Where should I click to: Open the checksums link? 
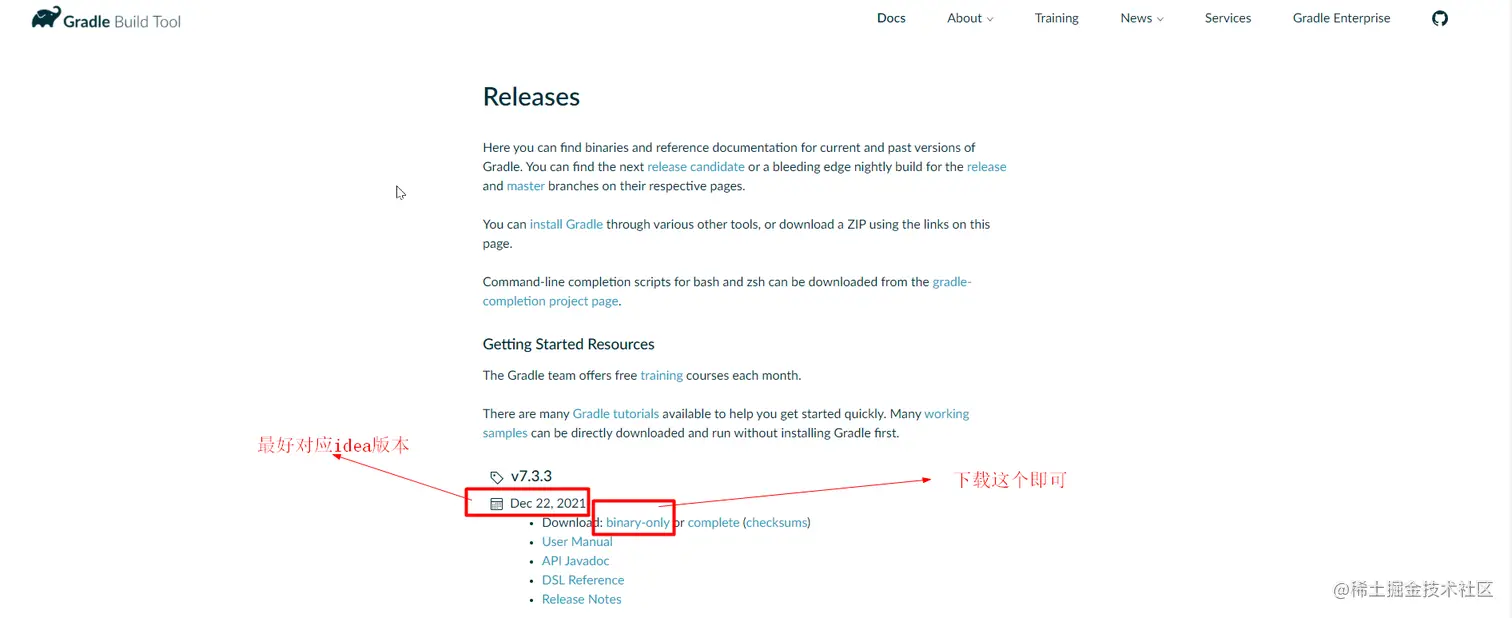pos(776,523)
